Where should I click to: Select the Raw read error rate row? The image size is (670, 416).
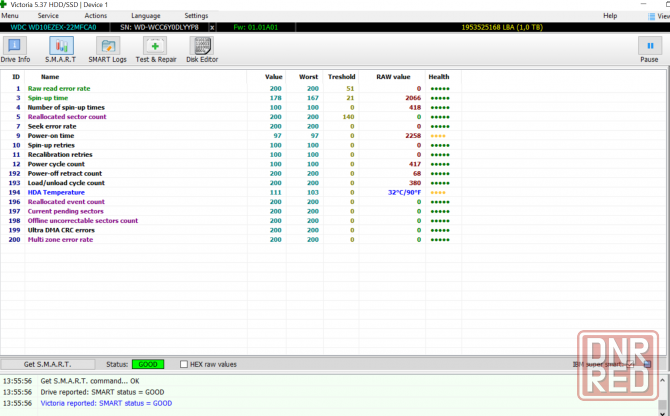(x=231, y=88)
